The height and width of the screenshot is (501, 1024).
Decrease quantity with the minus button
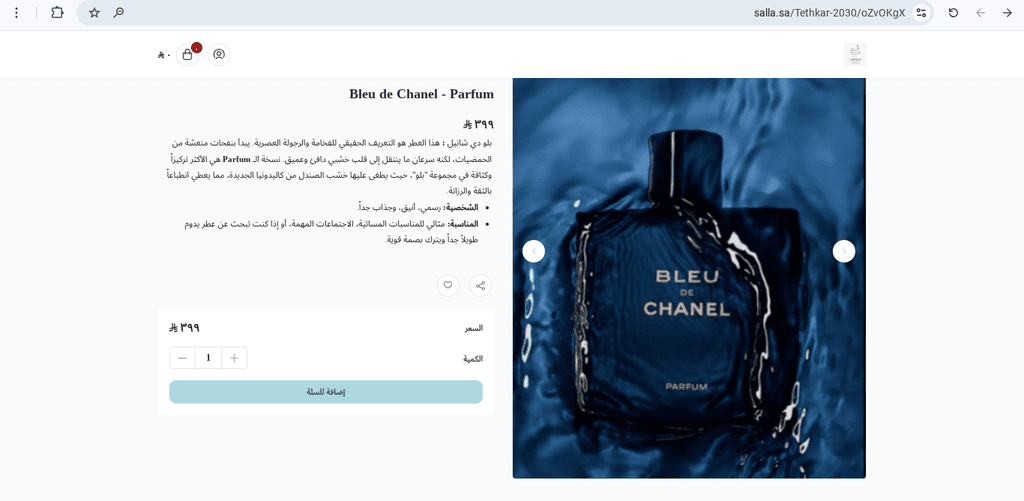click(x=183, y=358)
